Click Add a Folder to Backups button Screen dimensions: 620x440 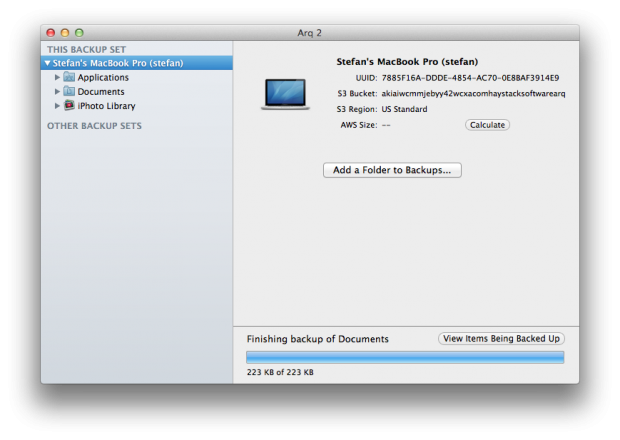tap(392, 170)
